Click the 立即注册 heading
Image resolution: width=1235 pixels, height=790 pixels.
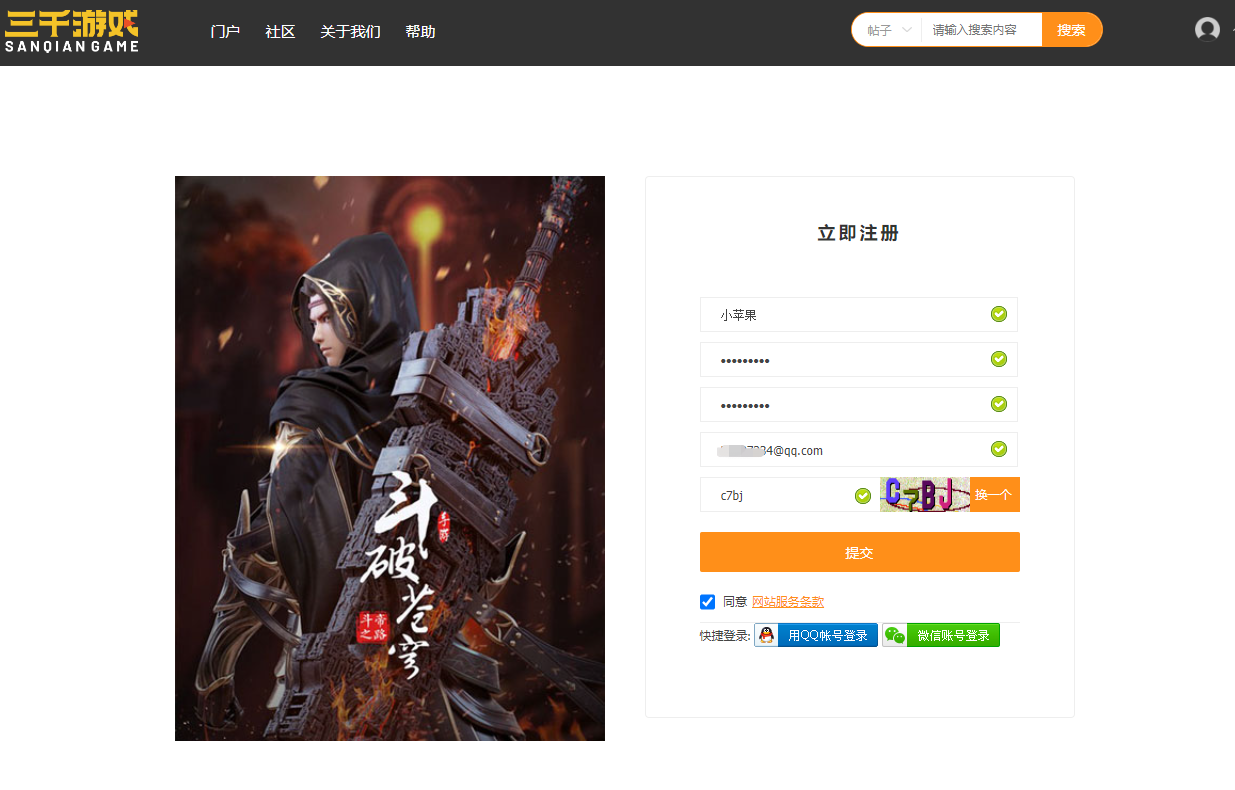[x=859, y=233]
